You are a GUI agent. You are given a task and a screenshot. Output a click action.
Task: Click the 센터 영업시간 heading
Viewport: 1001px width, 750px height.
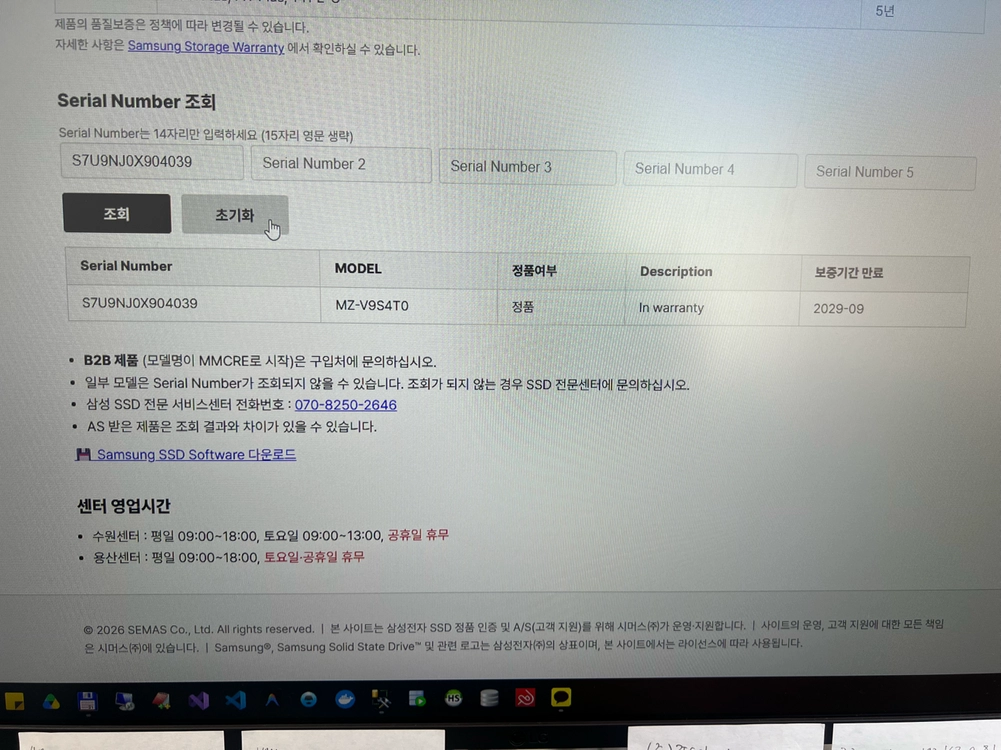(124, 506)
